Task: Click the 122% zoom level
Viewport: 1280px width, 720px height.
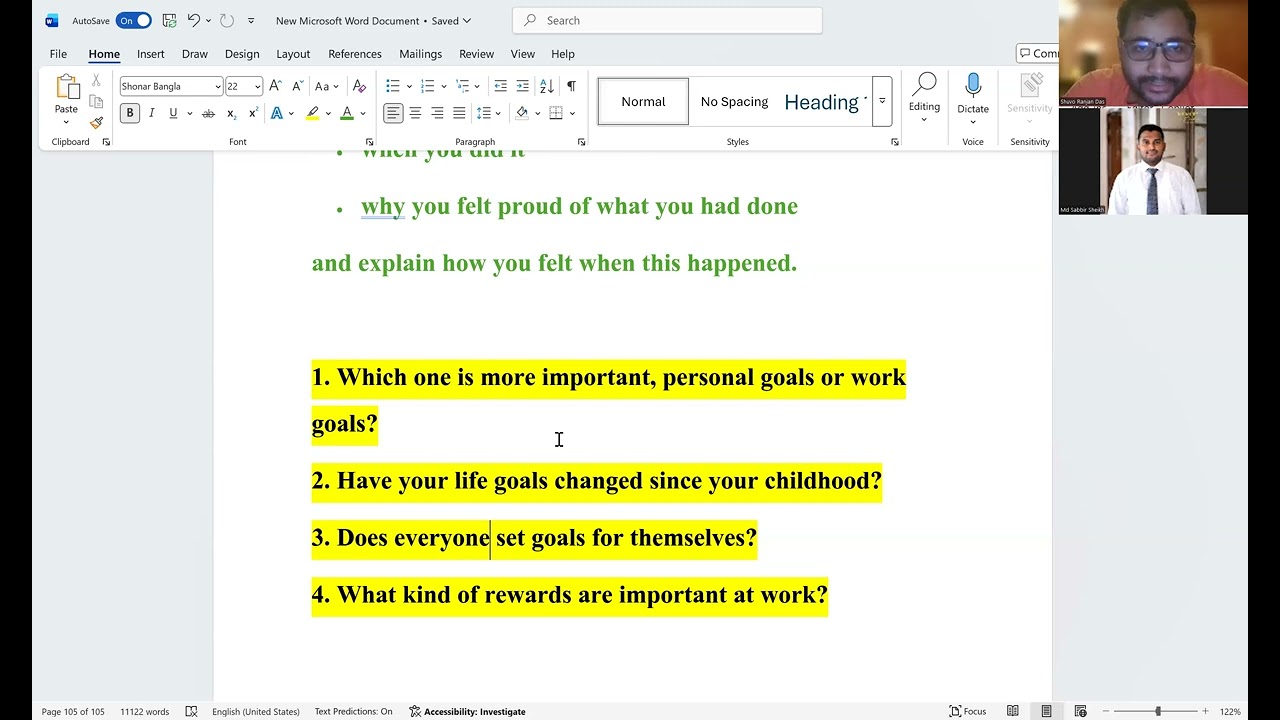Action: (1230, 711)
